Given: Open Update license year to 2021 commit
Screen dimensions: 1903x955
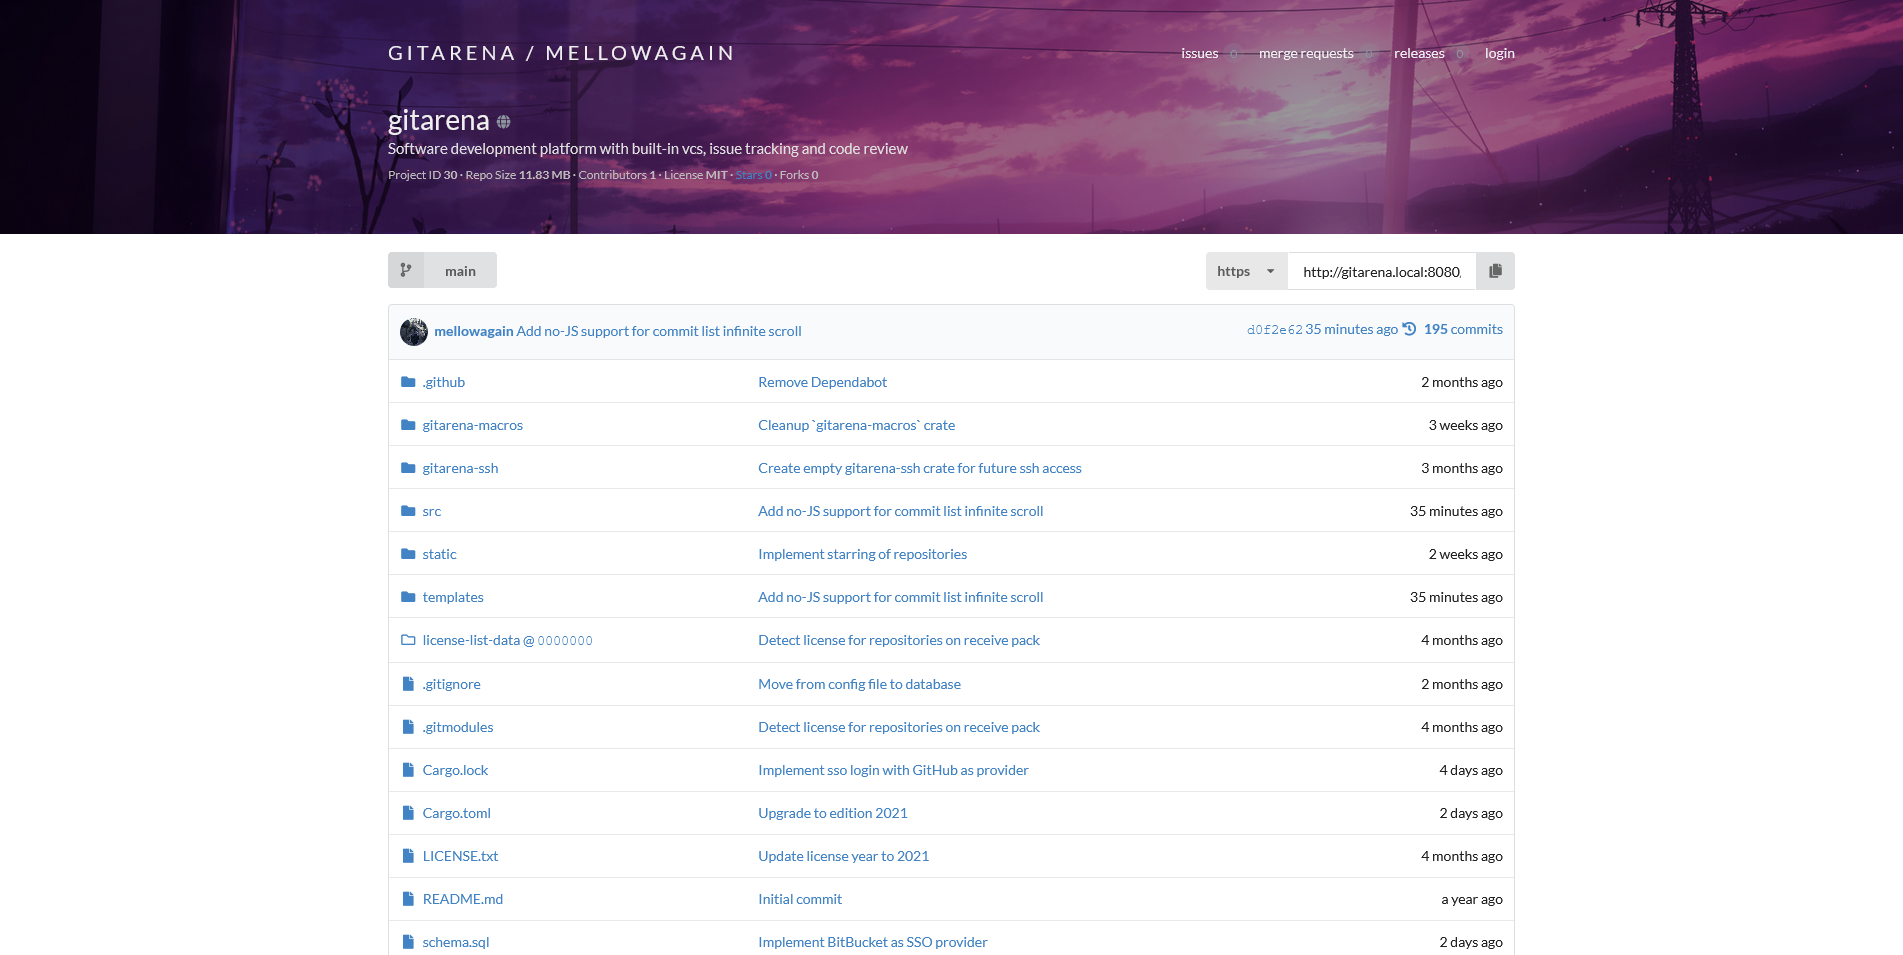Looking at the screenshot, I should (x=843, y=856).
